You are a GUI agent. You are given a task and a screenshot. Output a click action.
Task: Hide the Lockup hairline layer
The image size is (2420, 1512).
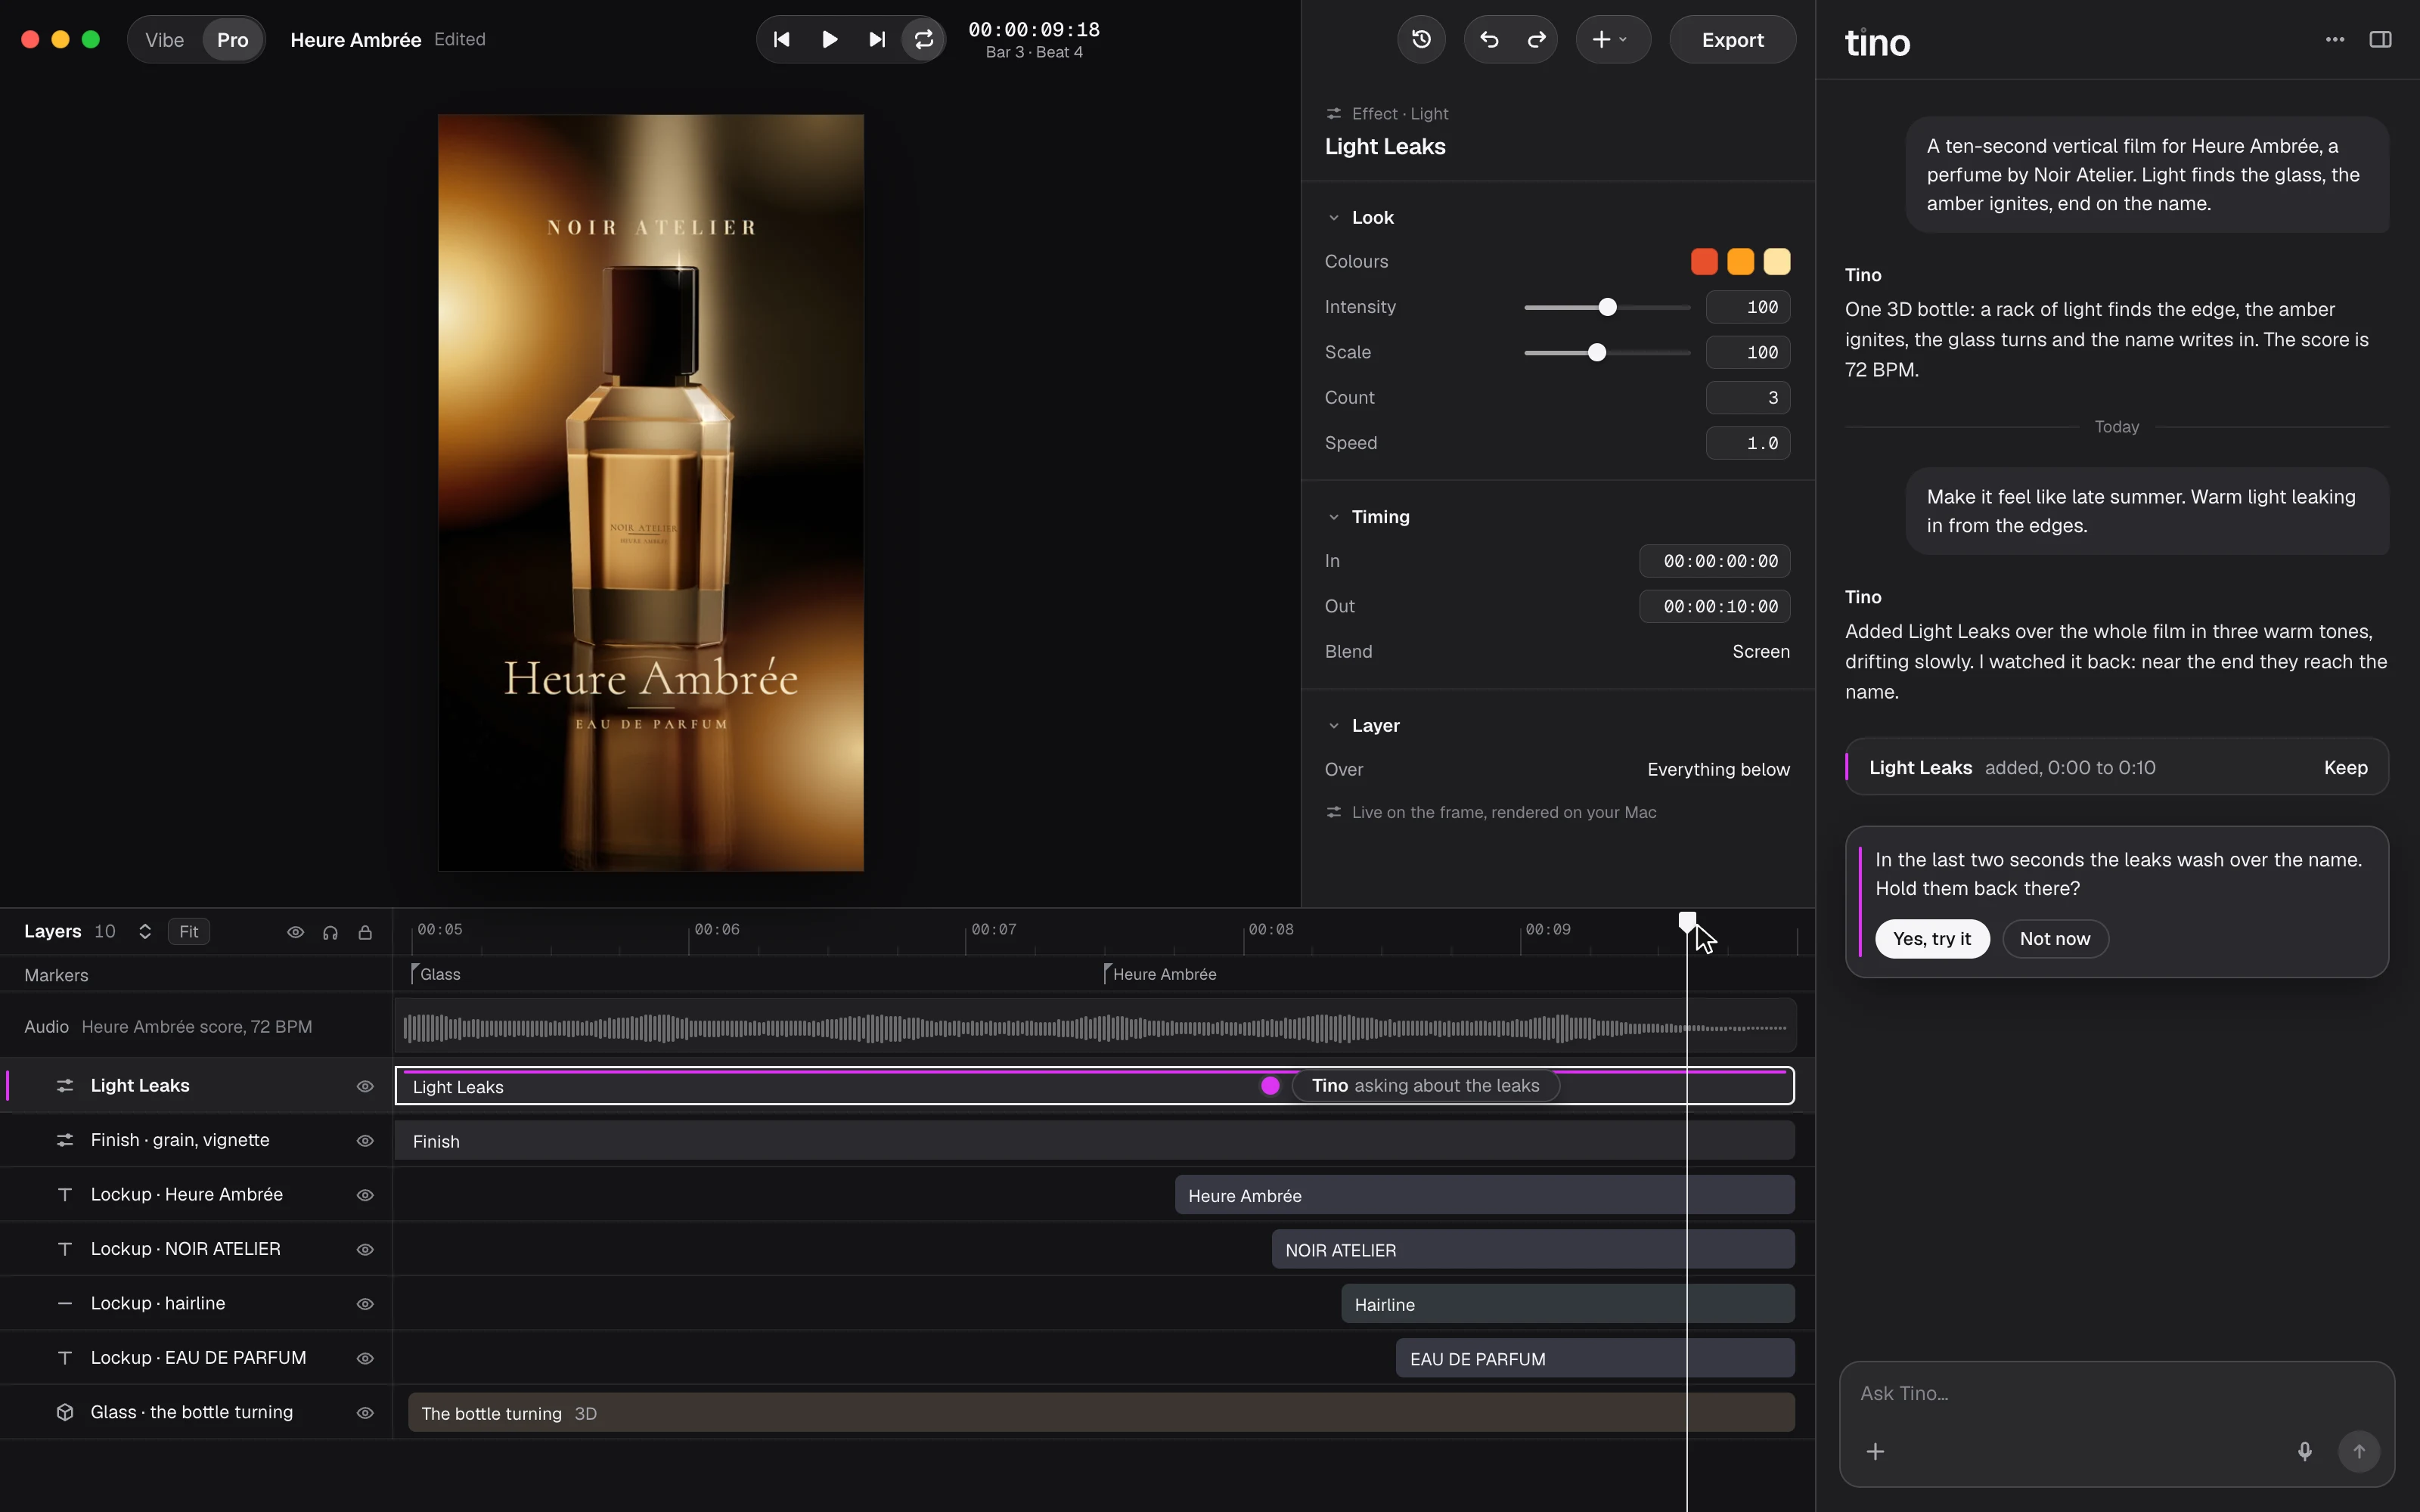point(365,1304)
